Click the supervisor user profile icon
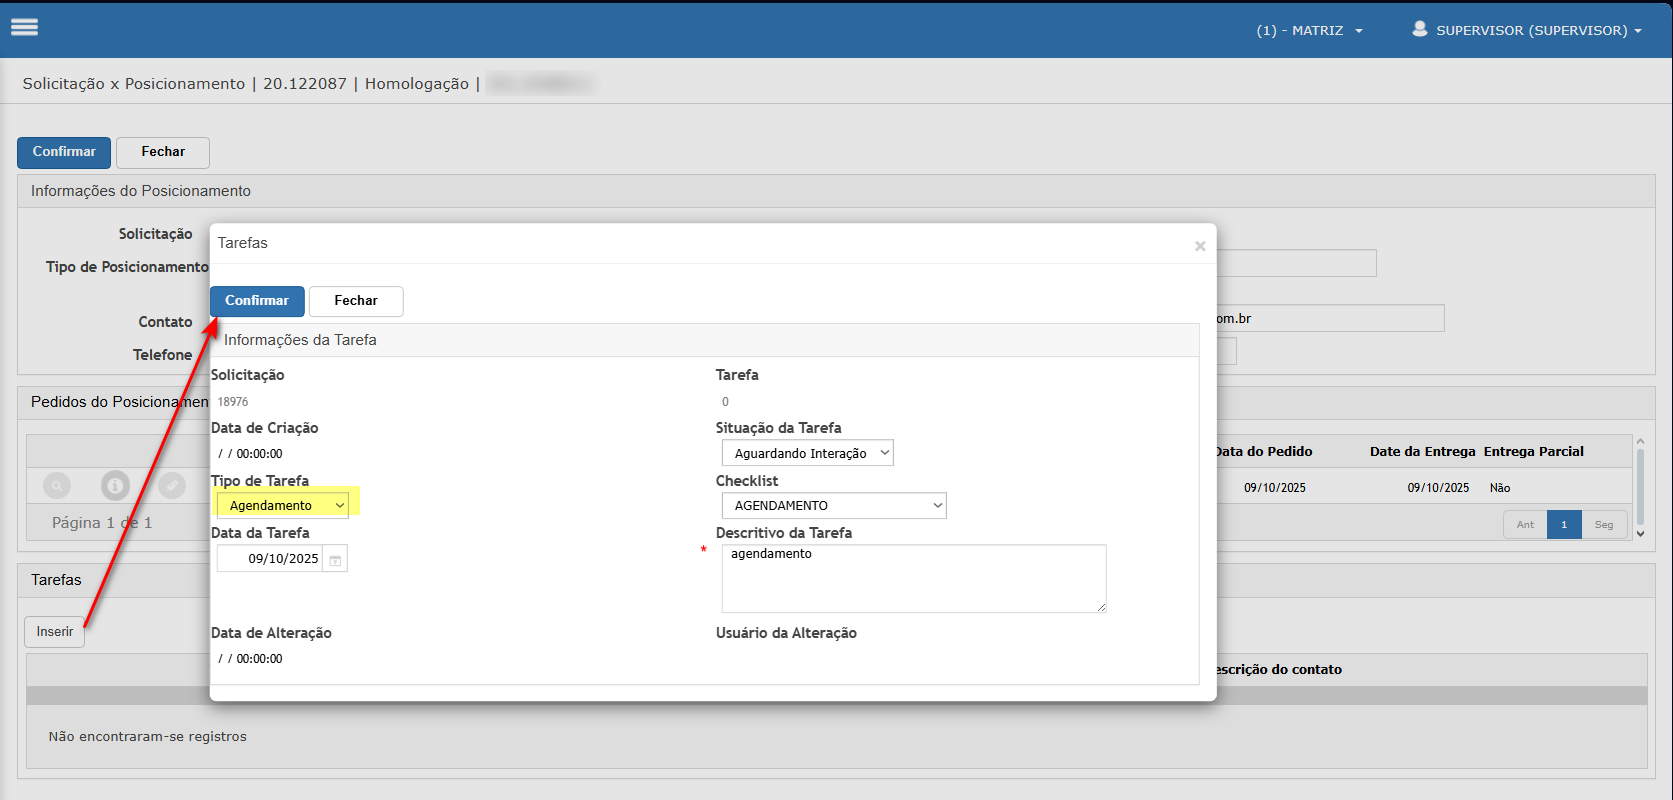The width and height of the screenshot is (1673, 800). pos(1419,29)
